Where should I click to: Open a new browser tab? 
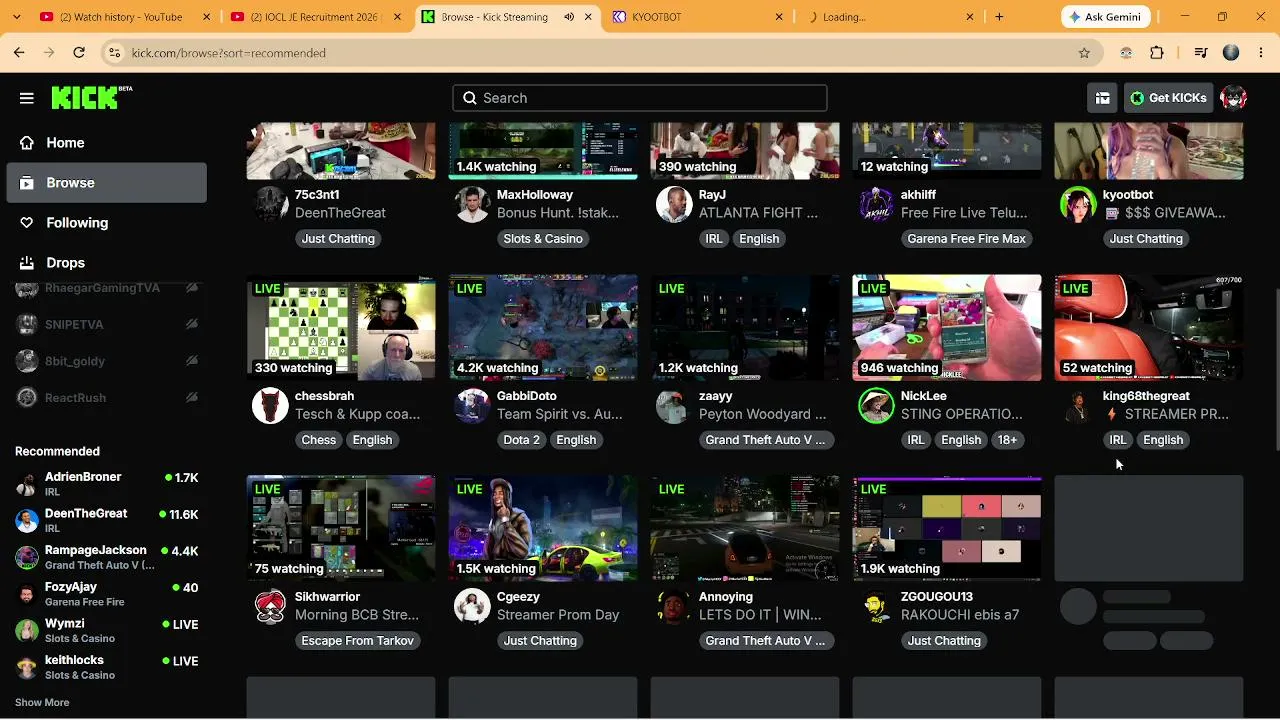[999, 17]
